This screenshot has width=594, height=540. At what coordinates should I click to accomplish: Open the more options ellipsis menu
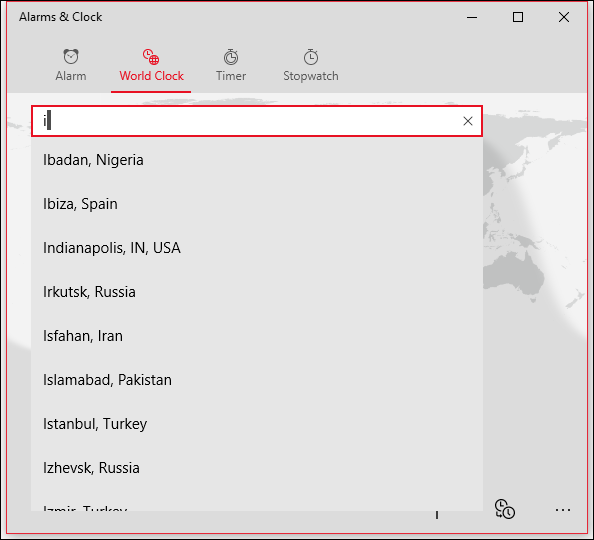click(x=563, y=510)
